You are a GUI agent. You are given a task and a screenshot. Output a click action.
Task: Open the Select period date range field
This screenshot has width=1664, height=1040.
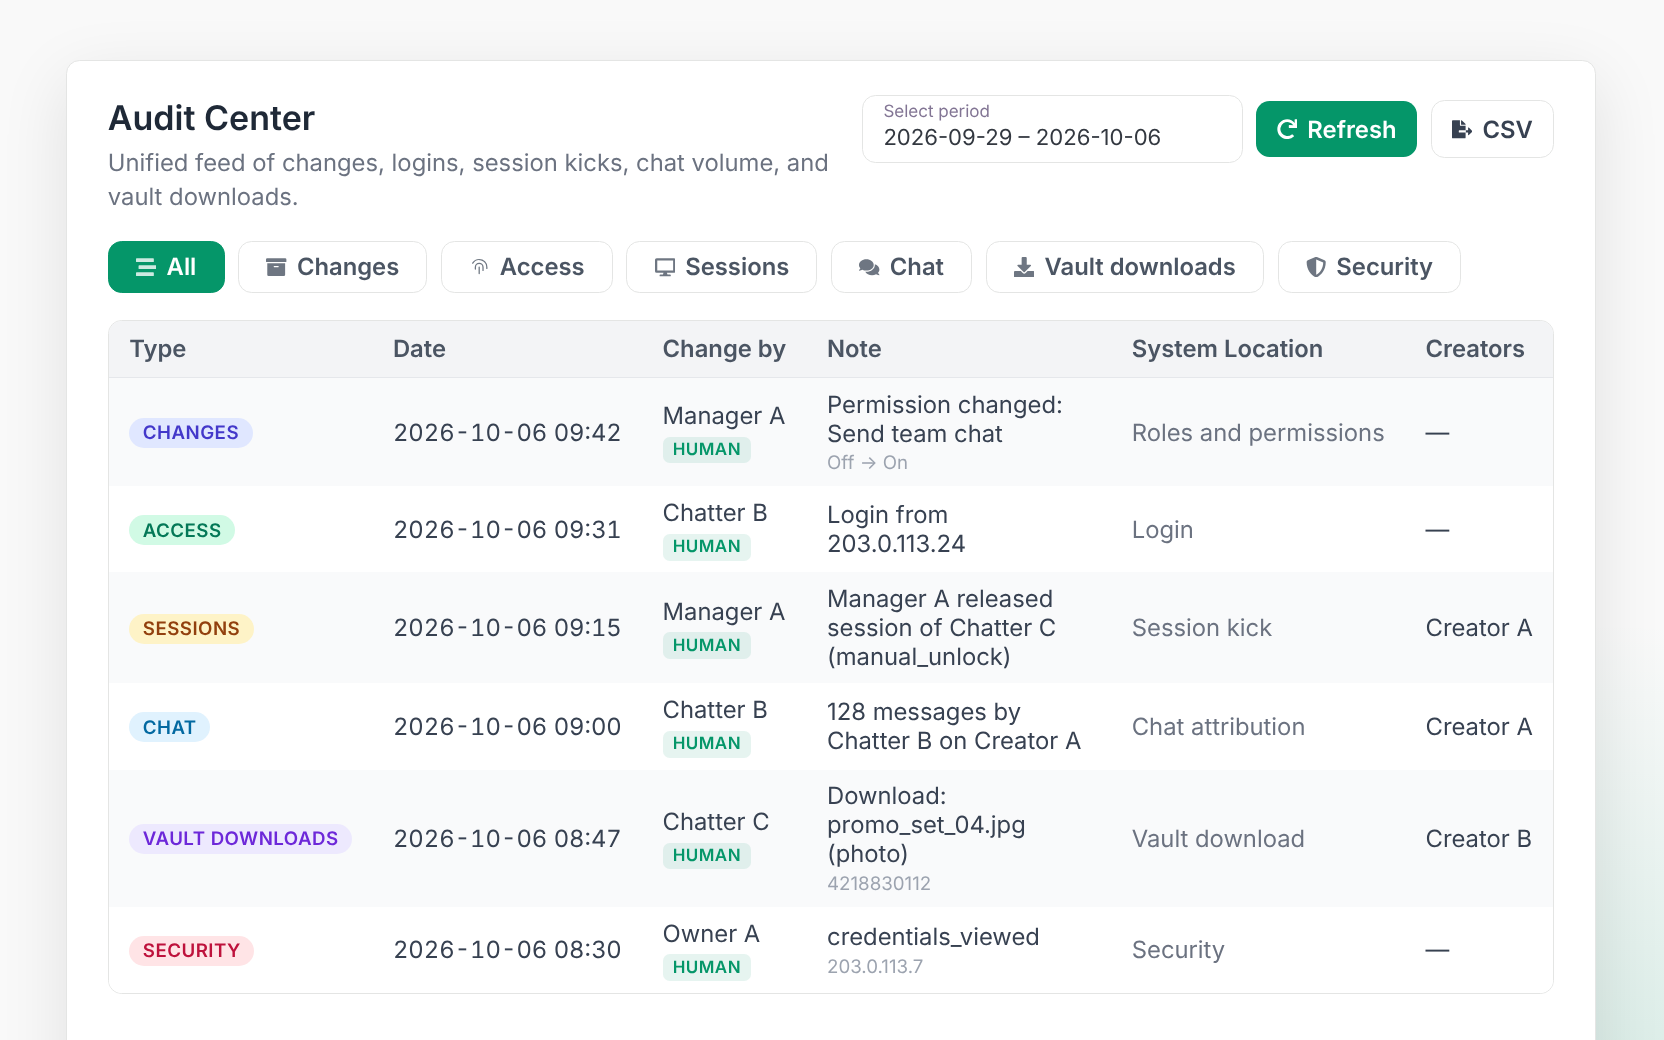coord(1052,129)
